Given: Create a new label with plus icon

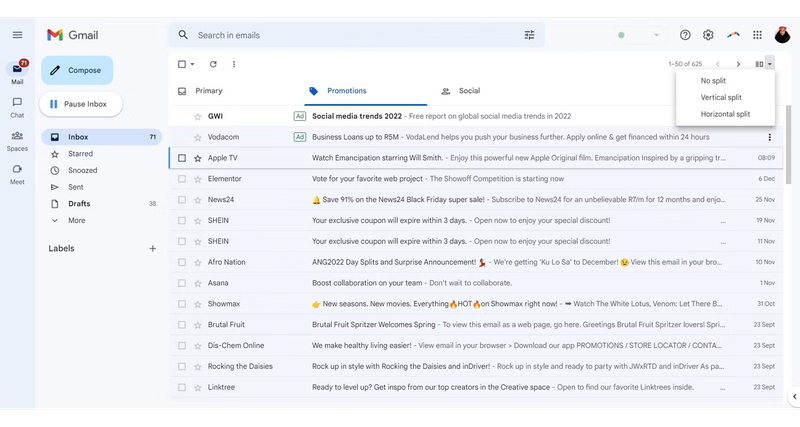Looking at the screenshot, I should coord(153,248).
